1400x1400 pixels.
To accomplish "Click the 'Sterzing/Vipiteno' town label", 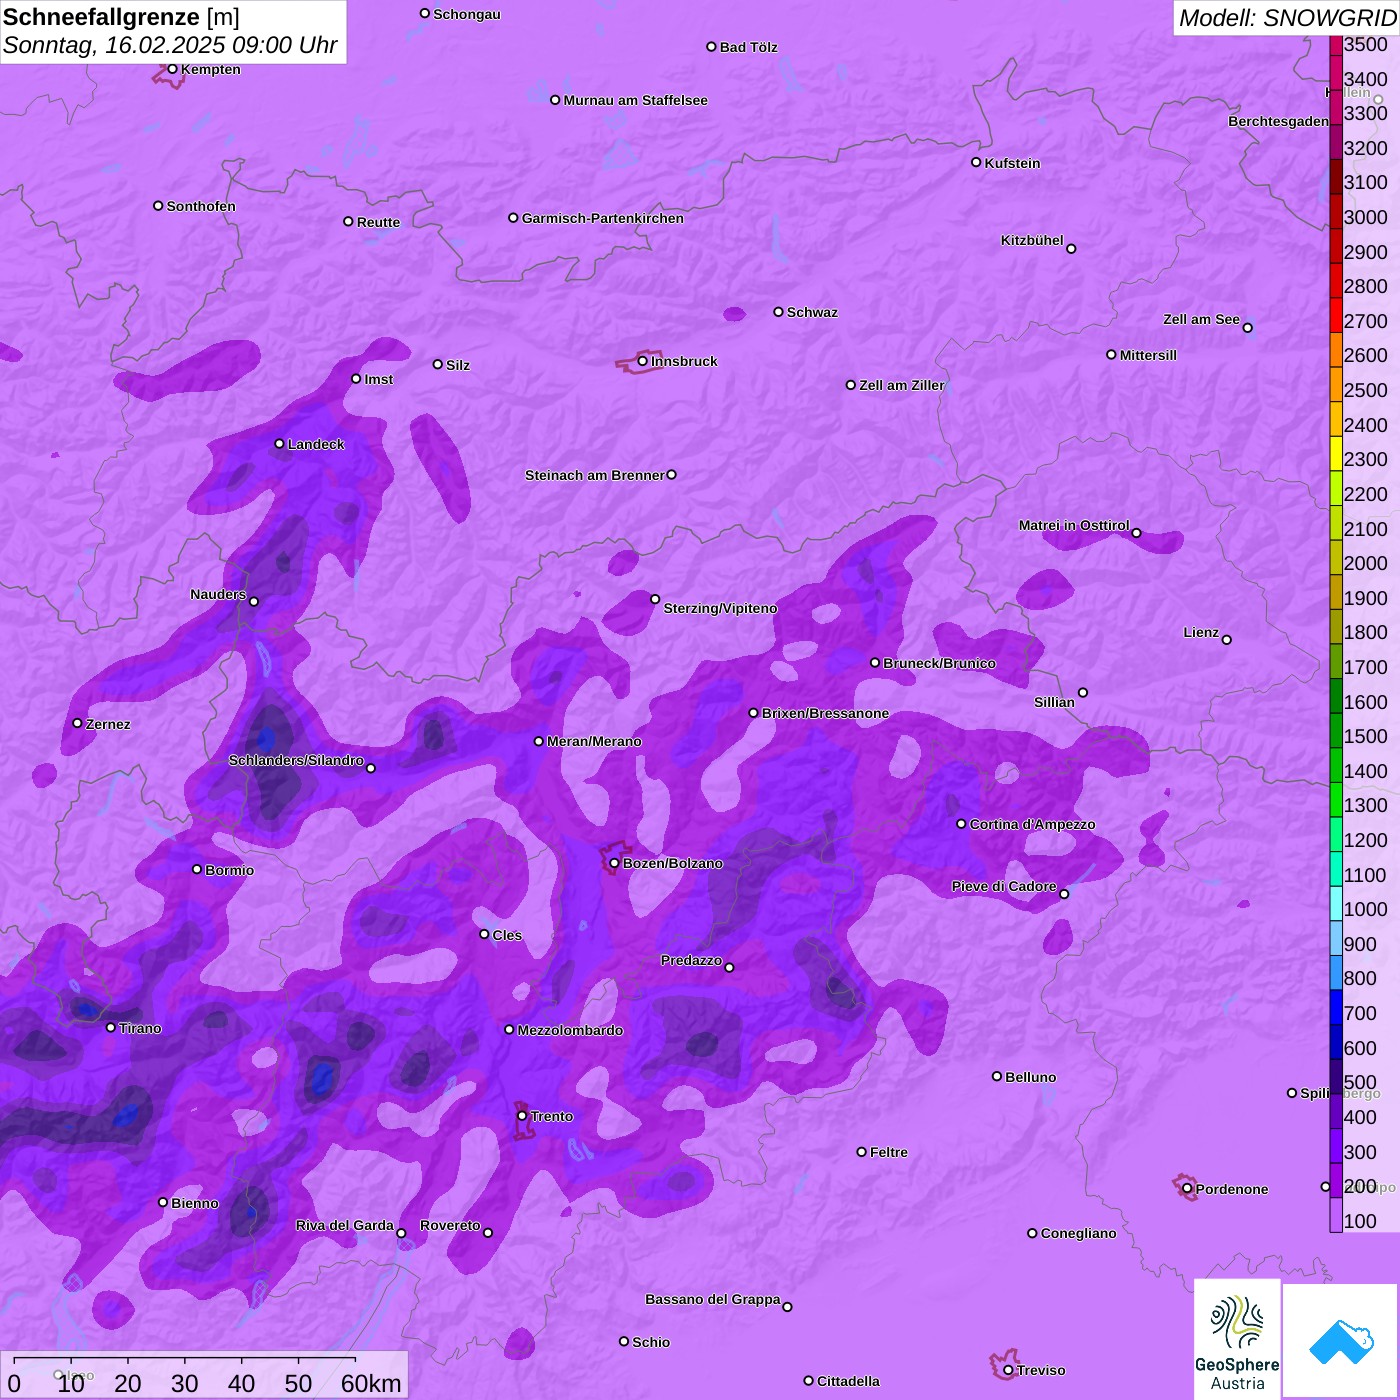I will pyautogui.click(x=720, y=608).
